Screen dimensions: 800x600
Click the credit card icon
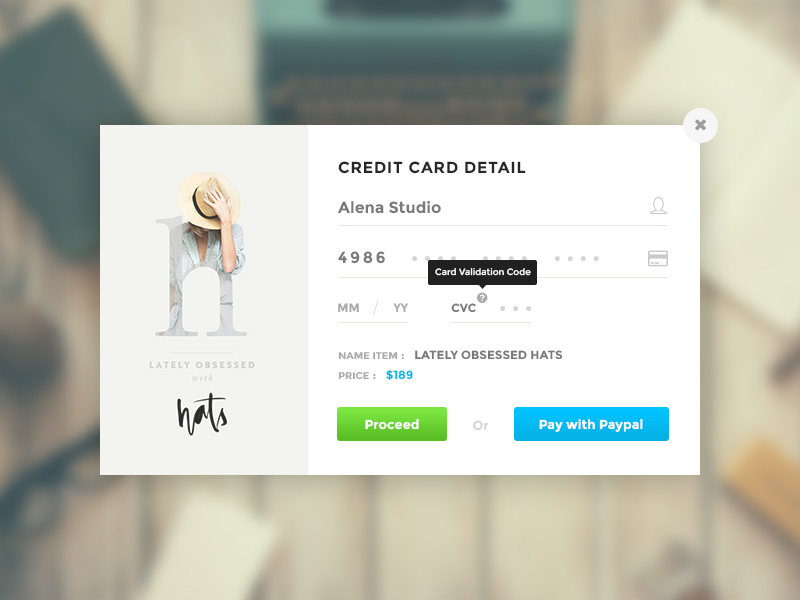coord(658,258)
